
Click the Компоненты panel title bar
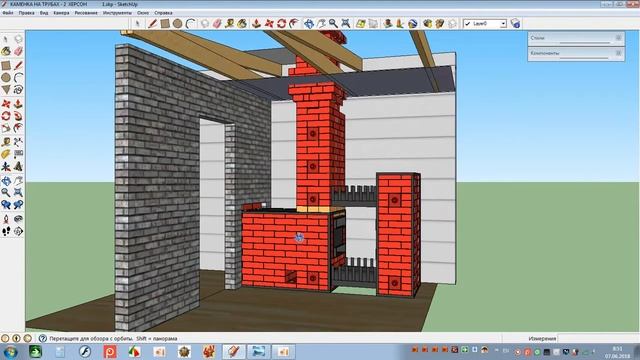576,53
